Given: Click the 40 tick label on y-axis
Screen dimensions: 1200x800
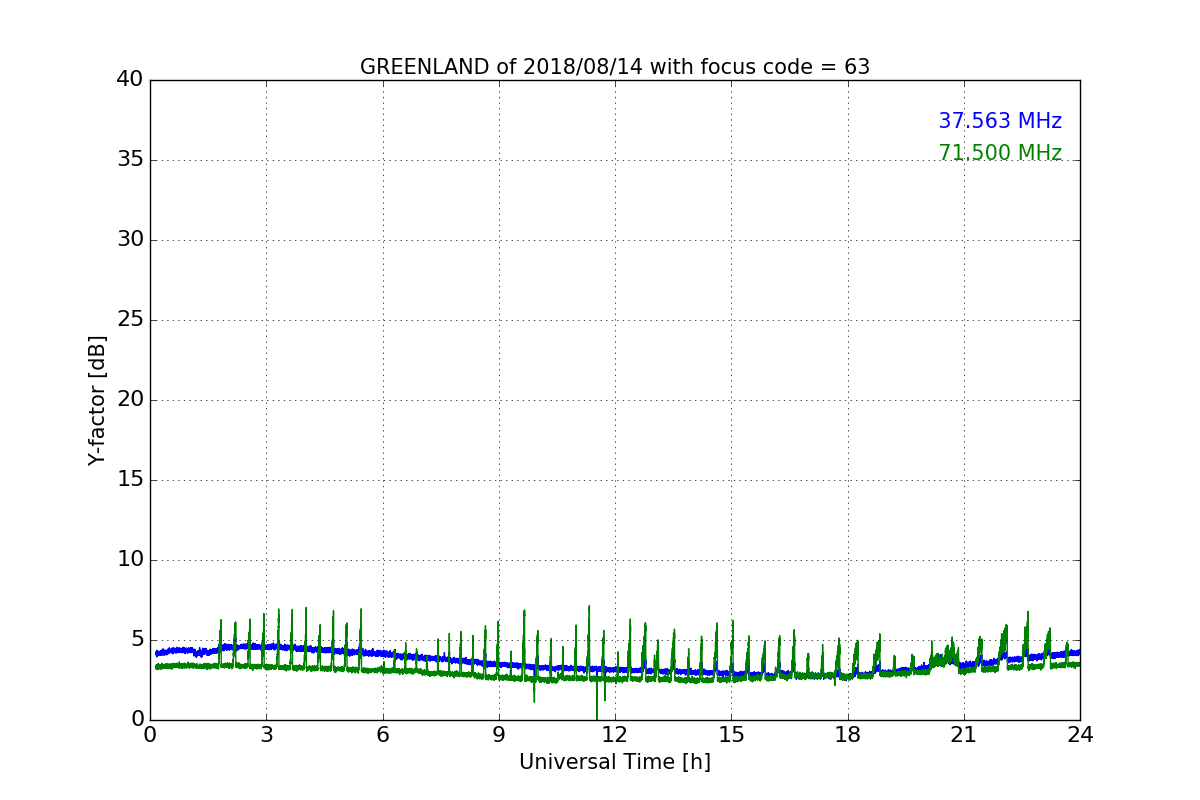Looking at the screenshot, I should (x=130, y=80).
